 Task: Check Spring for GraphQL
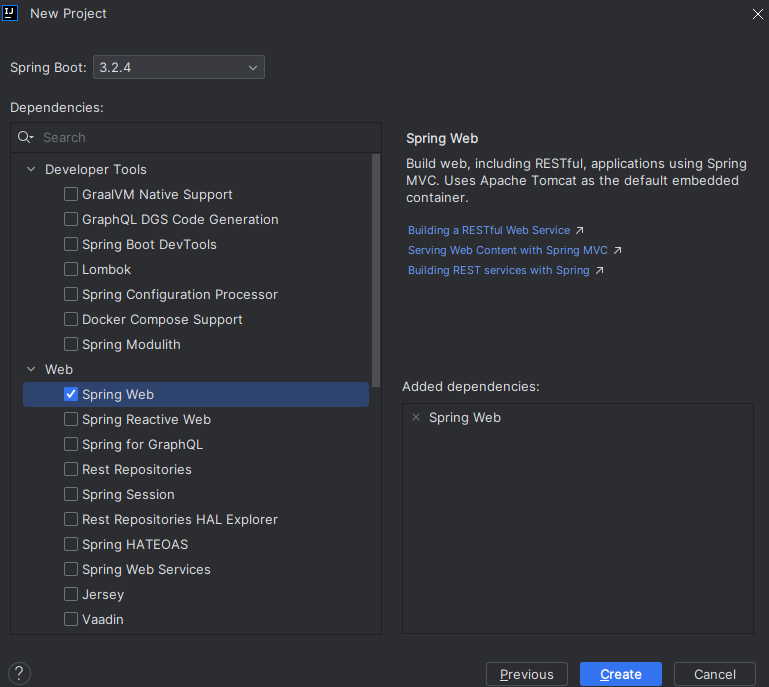click(71, 444)
